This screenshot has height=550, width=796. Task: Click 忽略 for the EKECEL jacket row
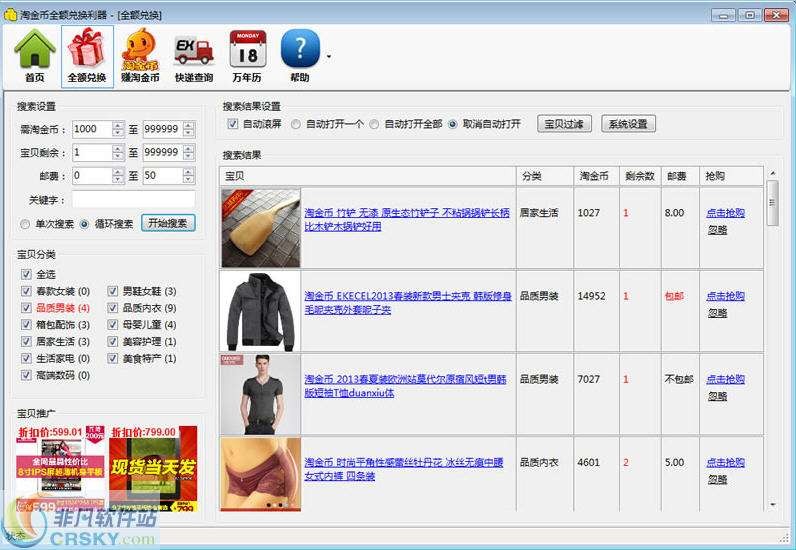coord(717,313)
